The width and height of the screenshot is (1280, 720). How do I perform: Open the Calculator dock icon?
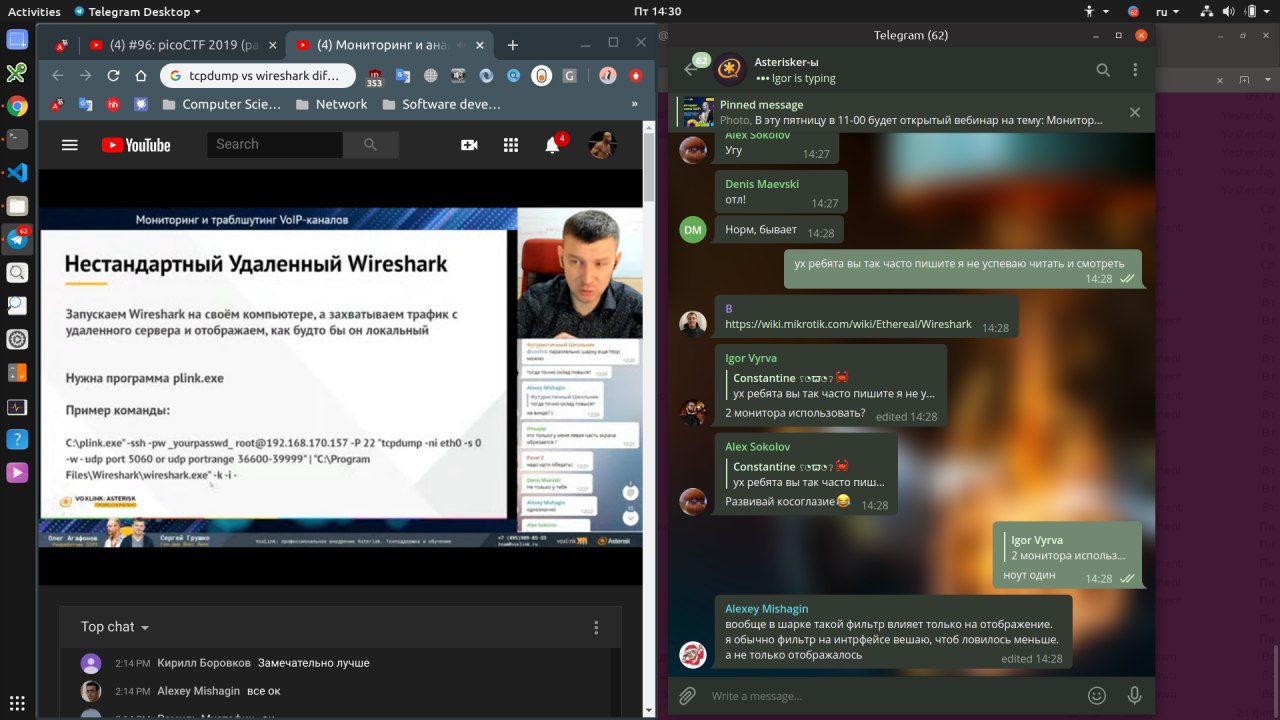17,372
